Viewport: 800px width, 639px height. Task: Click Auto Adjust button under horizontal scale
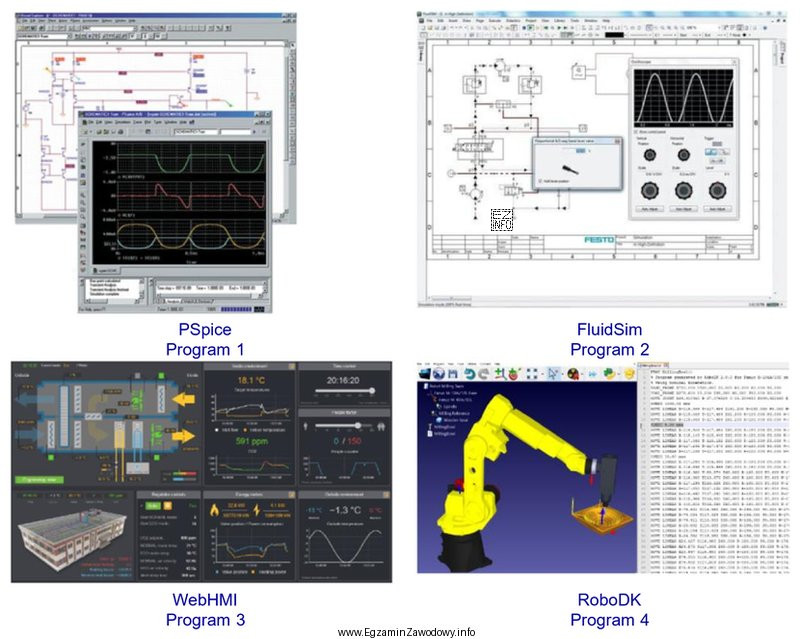point(684,209)
